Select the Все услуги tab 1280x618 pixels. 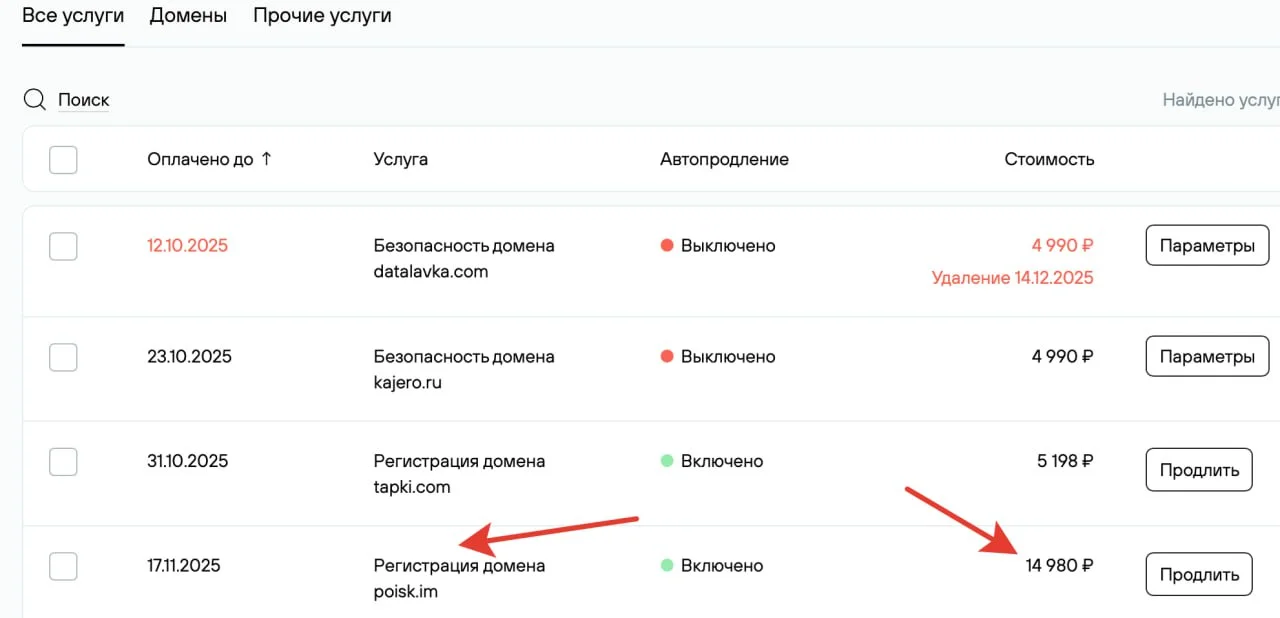(x=73, y=16)
